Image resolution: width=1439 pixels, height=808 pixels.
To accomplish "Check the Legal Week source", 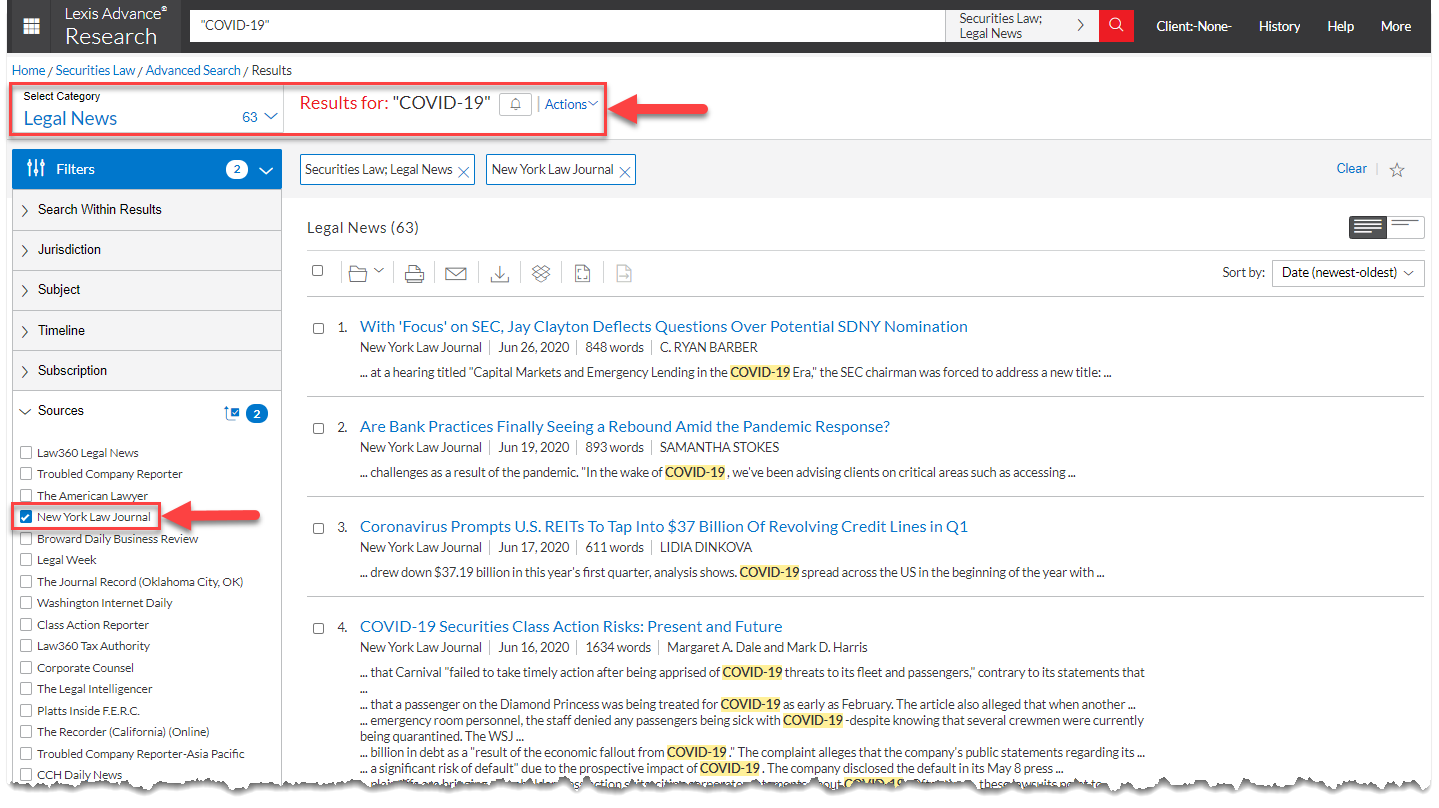I will click(x=26, y=560).
